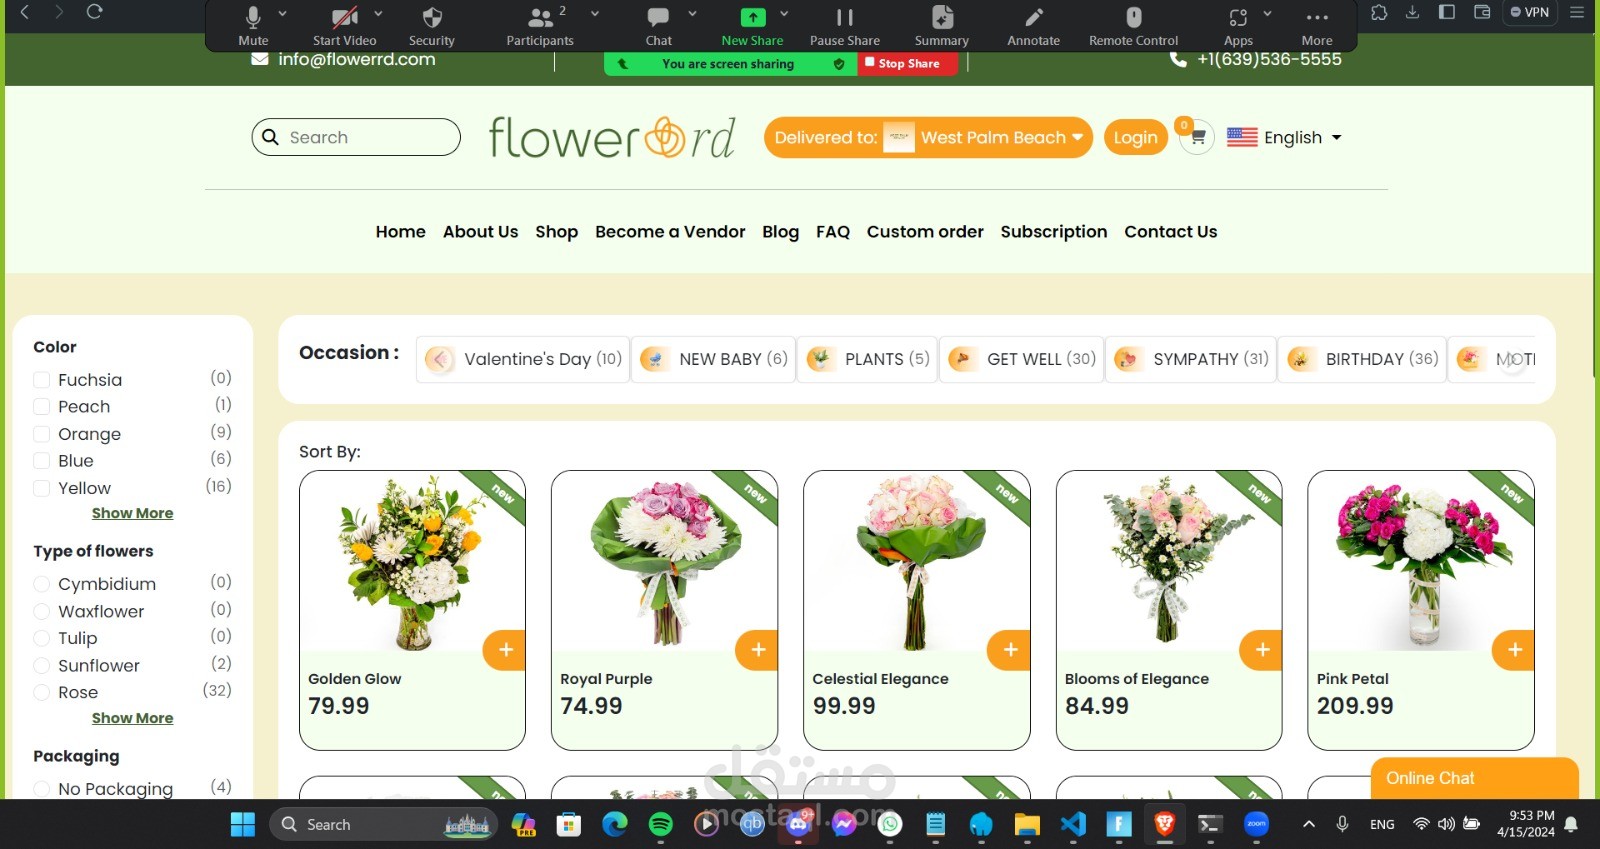Check the Orange color filter
This screenshot has height=849, width=1600.
(x=42, y=434)
